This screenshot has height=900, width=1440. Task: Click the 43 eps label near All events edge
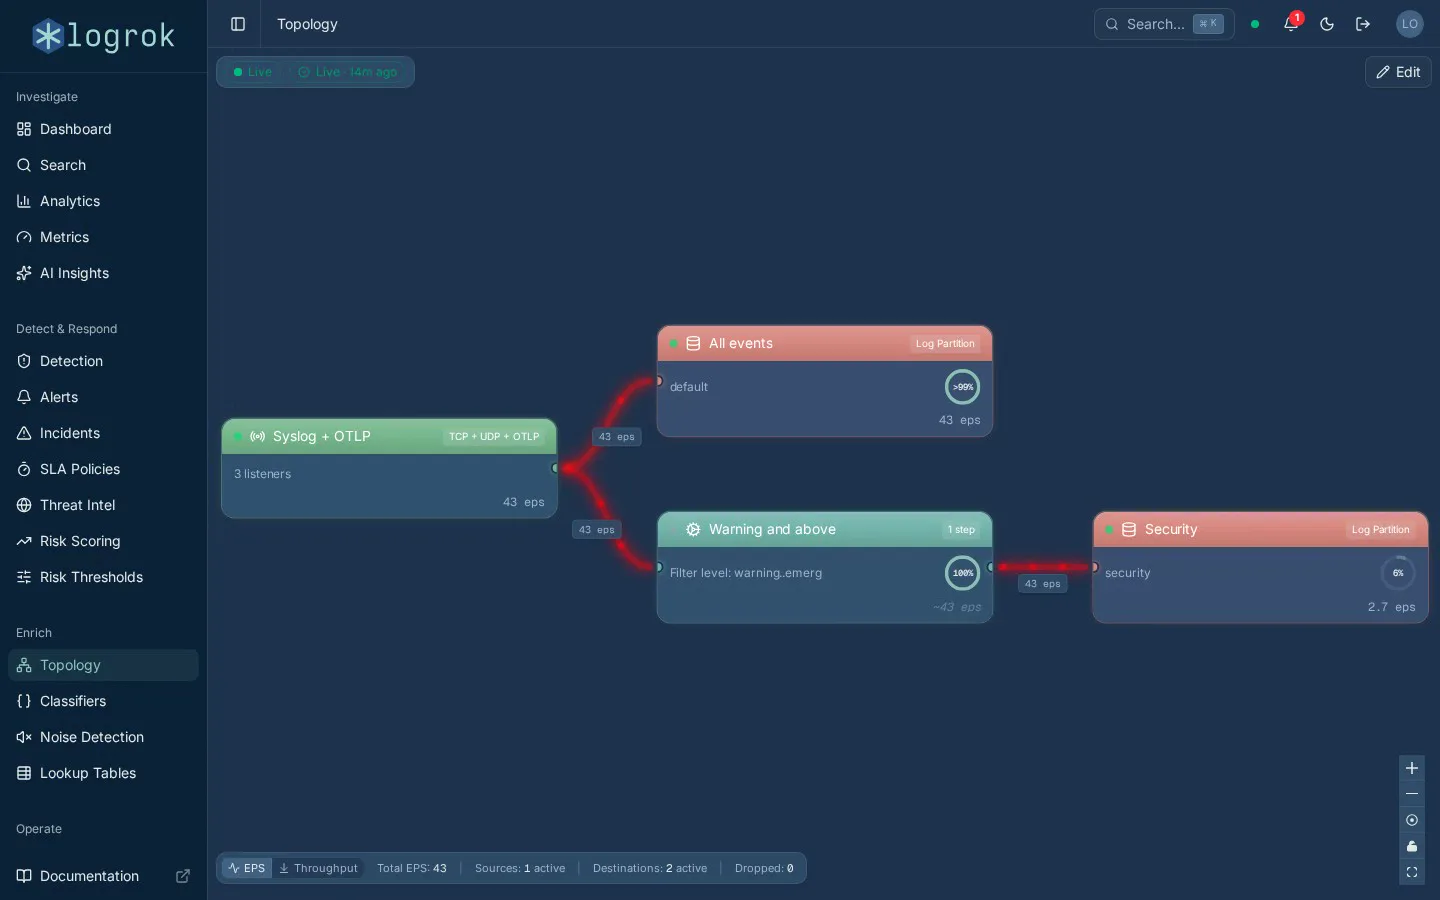click(616, 437)
